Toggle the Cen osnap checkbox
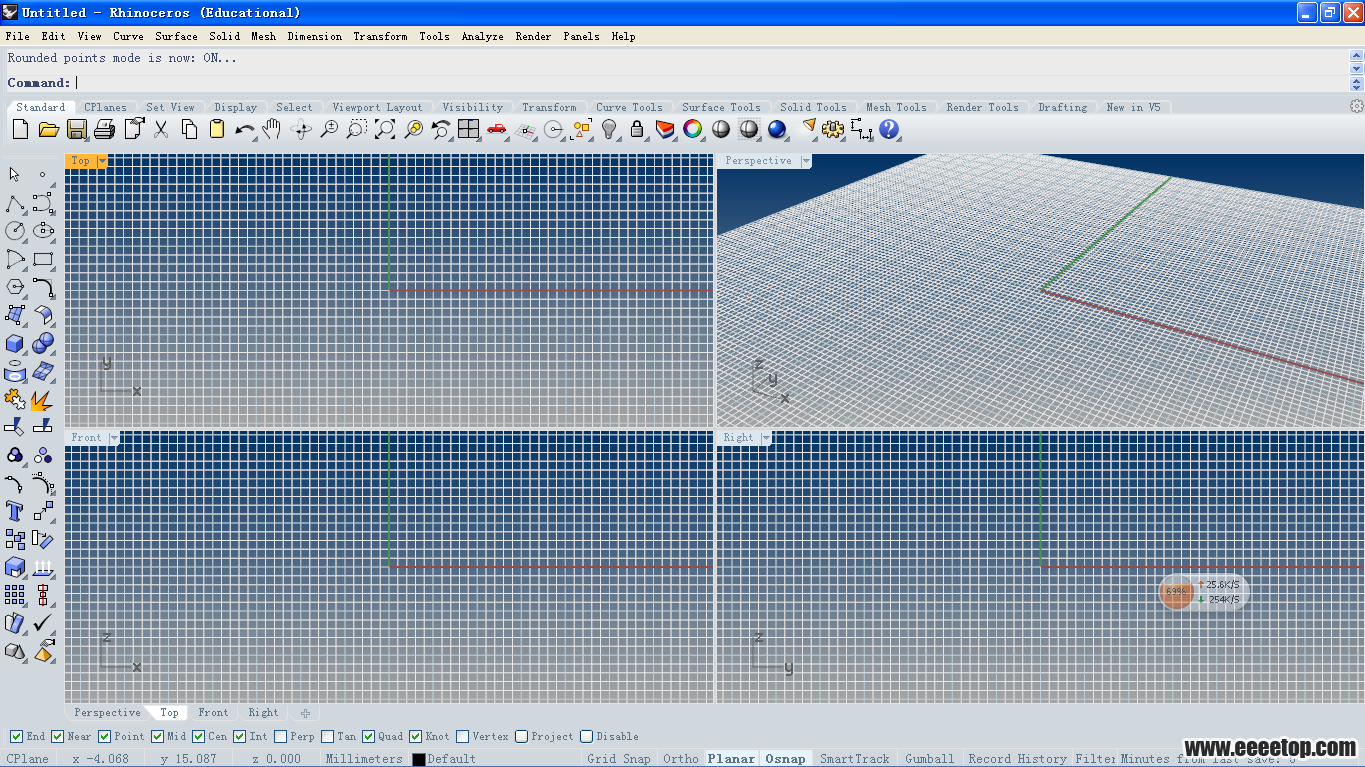Screen dimensions: 1365x767 199,737
